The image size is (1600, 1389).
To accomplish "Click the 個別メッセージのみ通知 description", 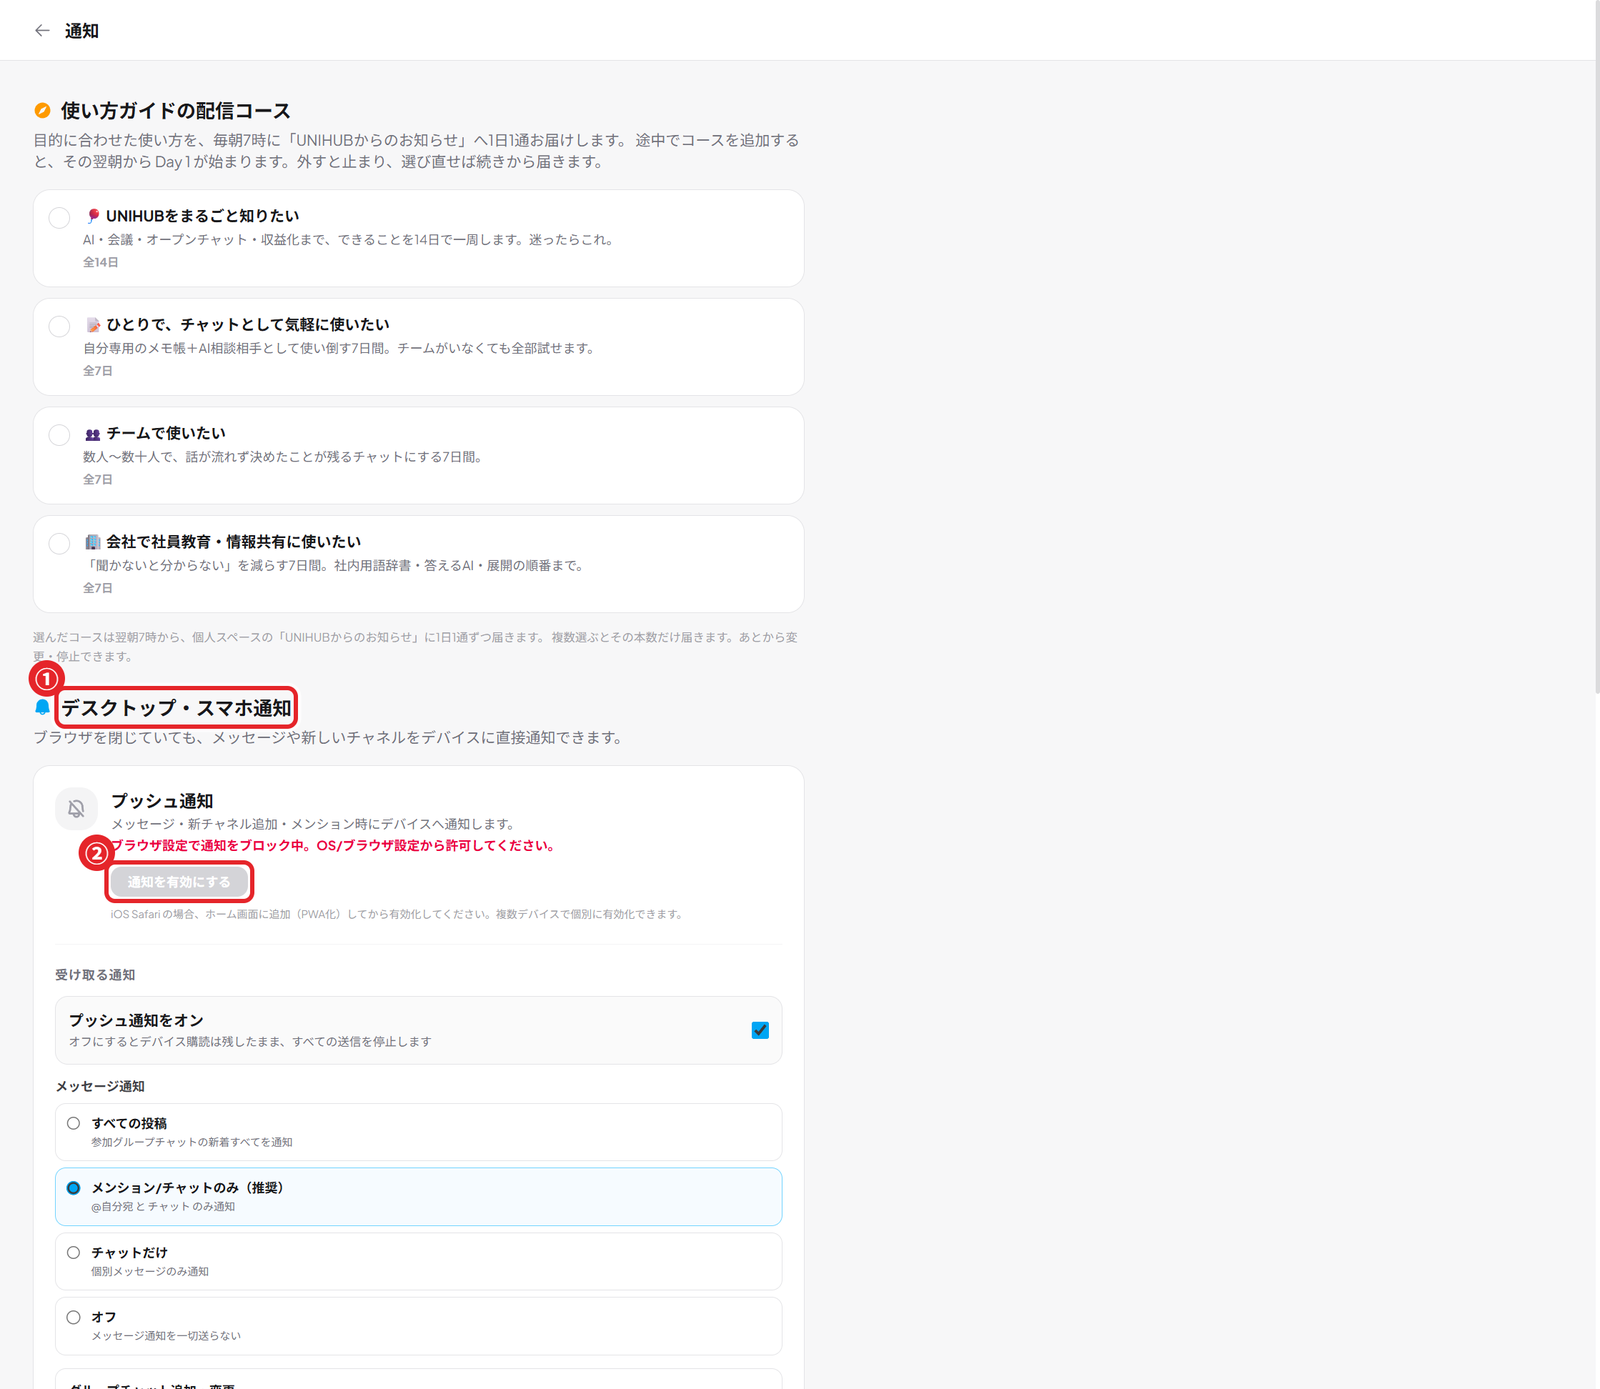I will (x=150, y=1272).
